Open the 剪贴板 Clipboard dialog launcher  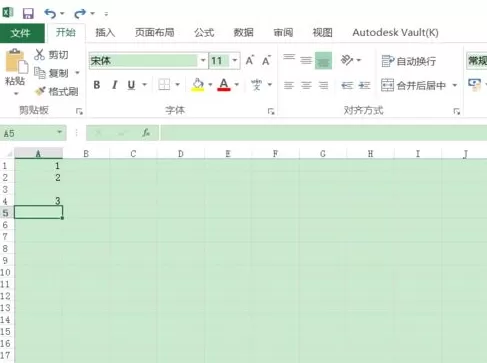click(79, 111)
